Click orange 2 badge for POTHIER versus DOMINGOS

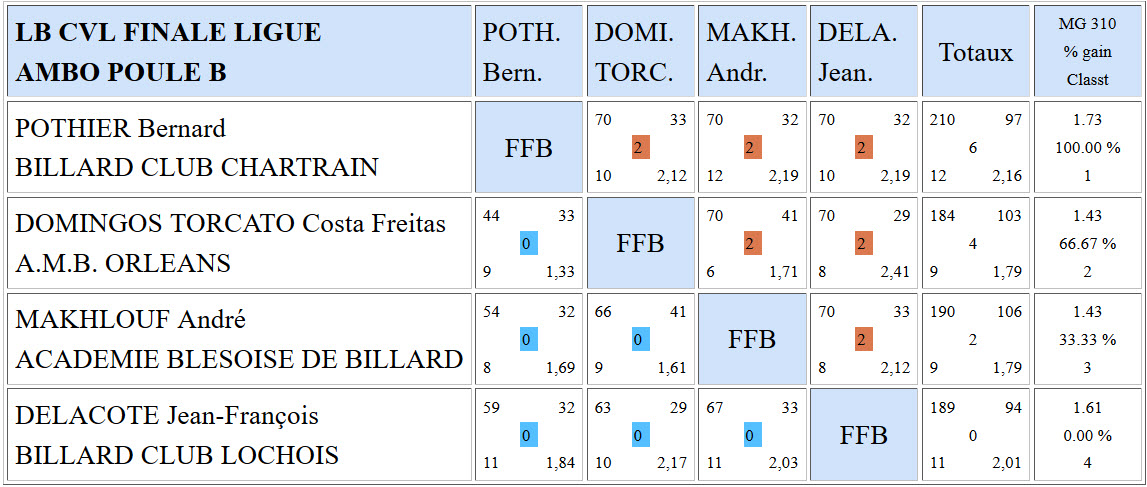[640, 148]
